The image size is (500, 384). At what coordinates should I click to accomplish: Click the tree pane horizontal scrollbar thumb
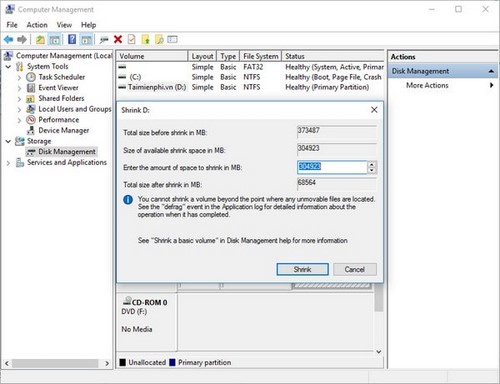click(x=55, y=363)
